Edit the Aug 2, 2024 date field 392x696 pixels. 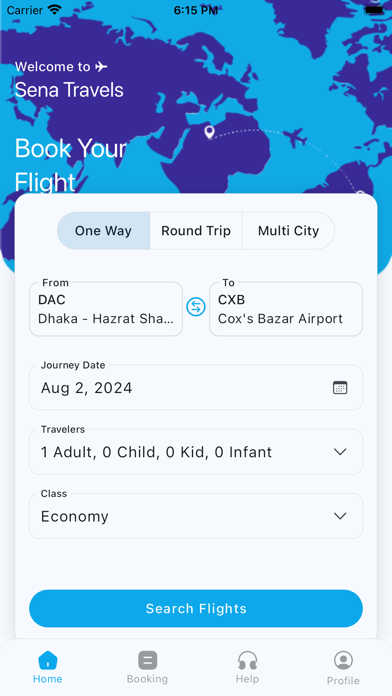coord(196,388)
